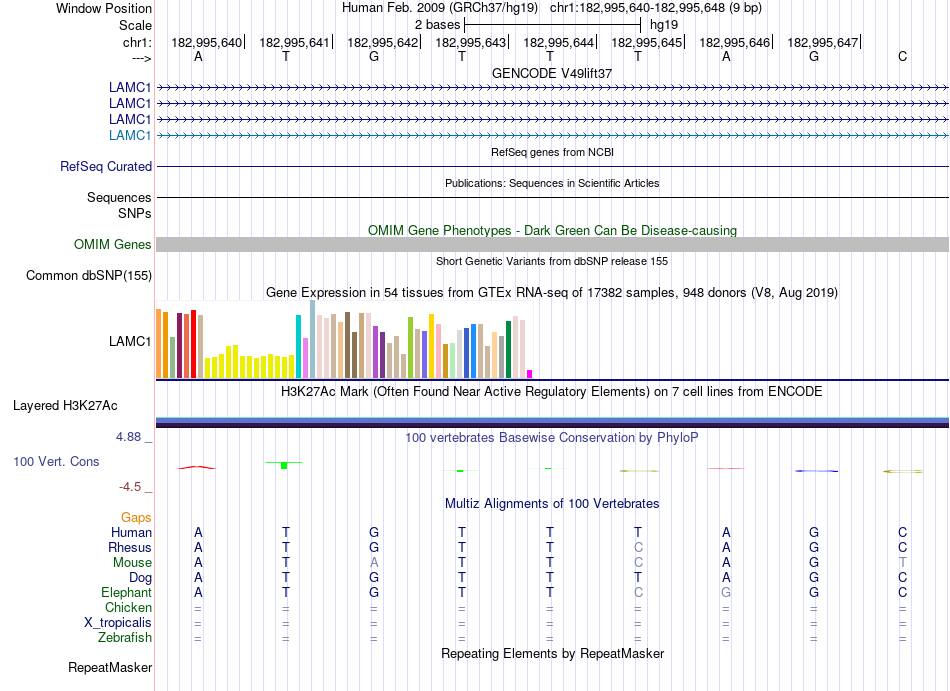This screenshot has width=950, height=691.
Task: Open the RefSeq Curated track label
Action: click(106, 167)
